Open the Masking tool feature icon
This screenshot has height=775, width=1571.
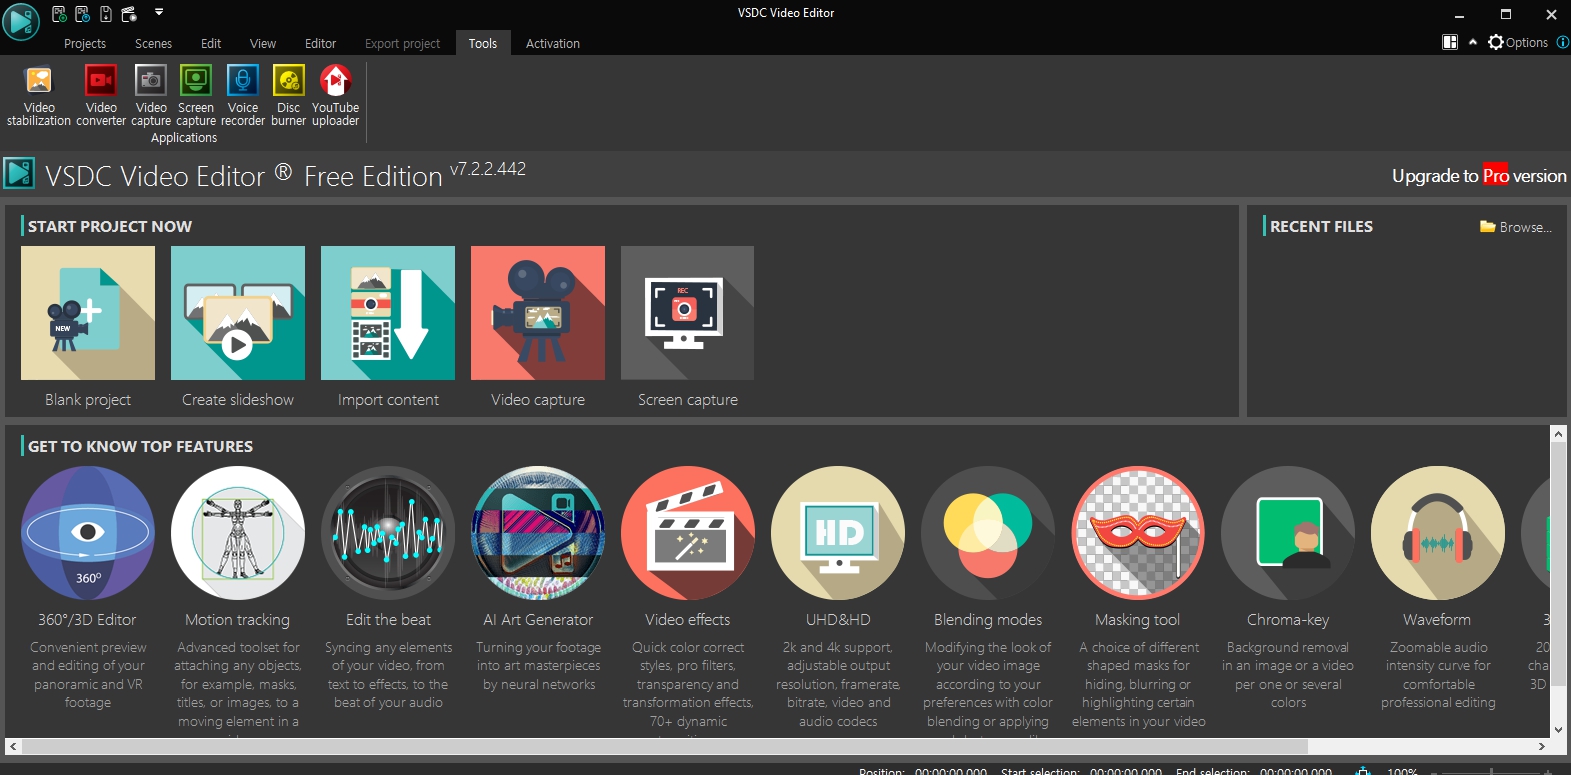pyautogui.click(x=1138, y=533)
